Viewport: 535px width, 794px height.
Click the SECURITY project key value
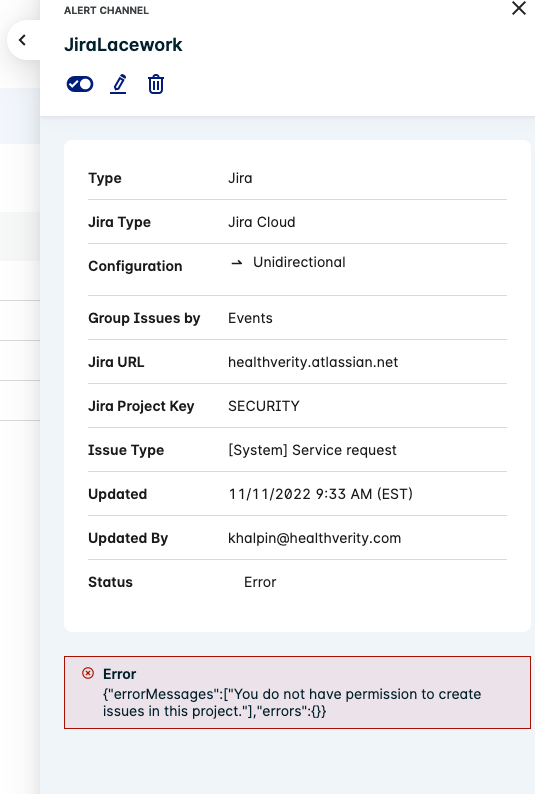pyautogui.click(x=264, y=406)
